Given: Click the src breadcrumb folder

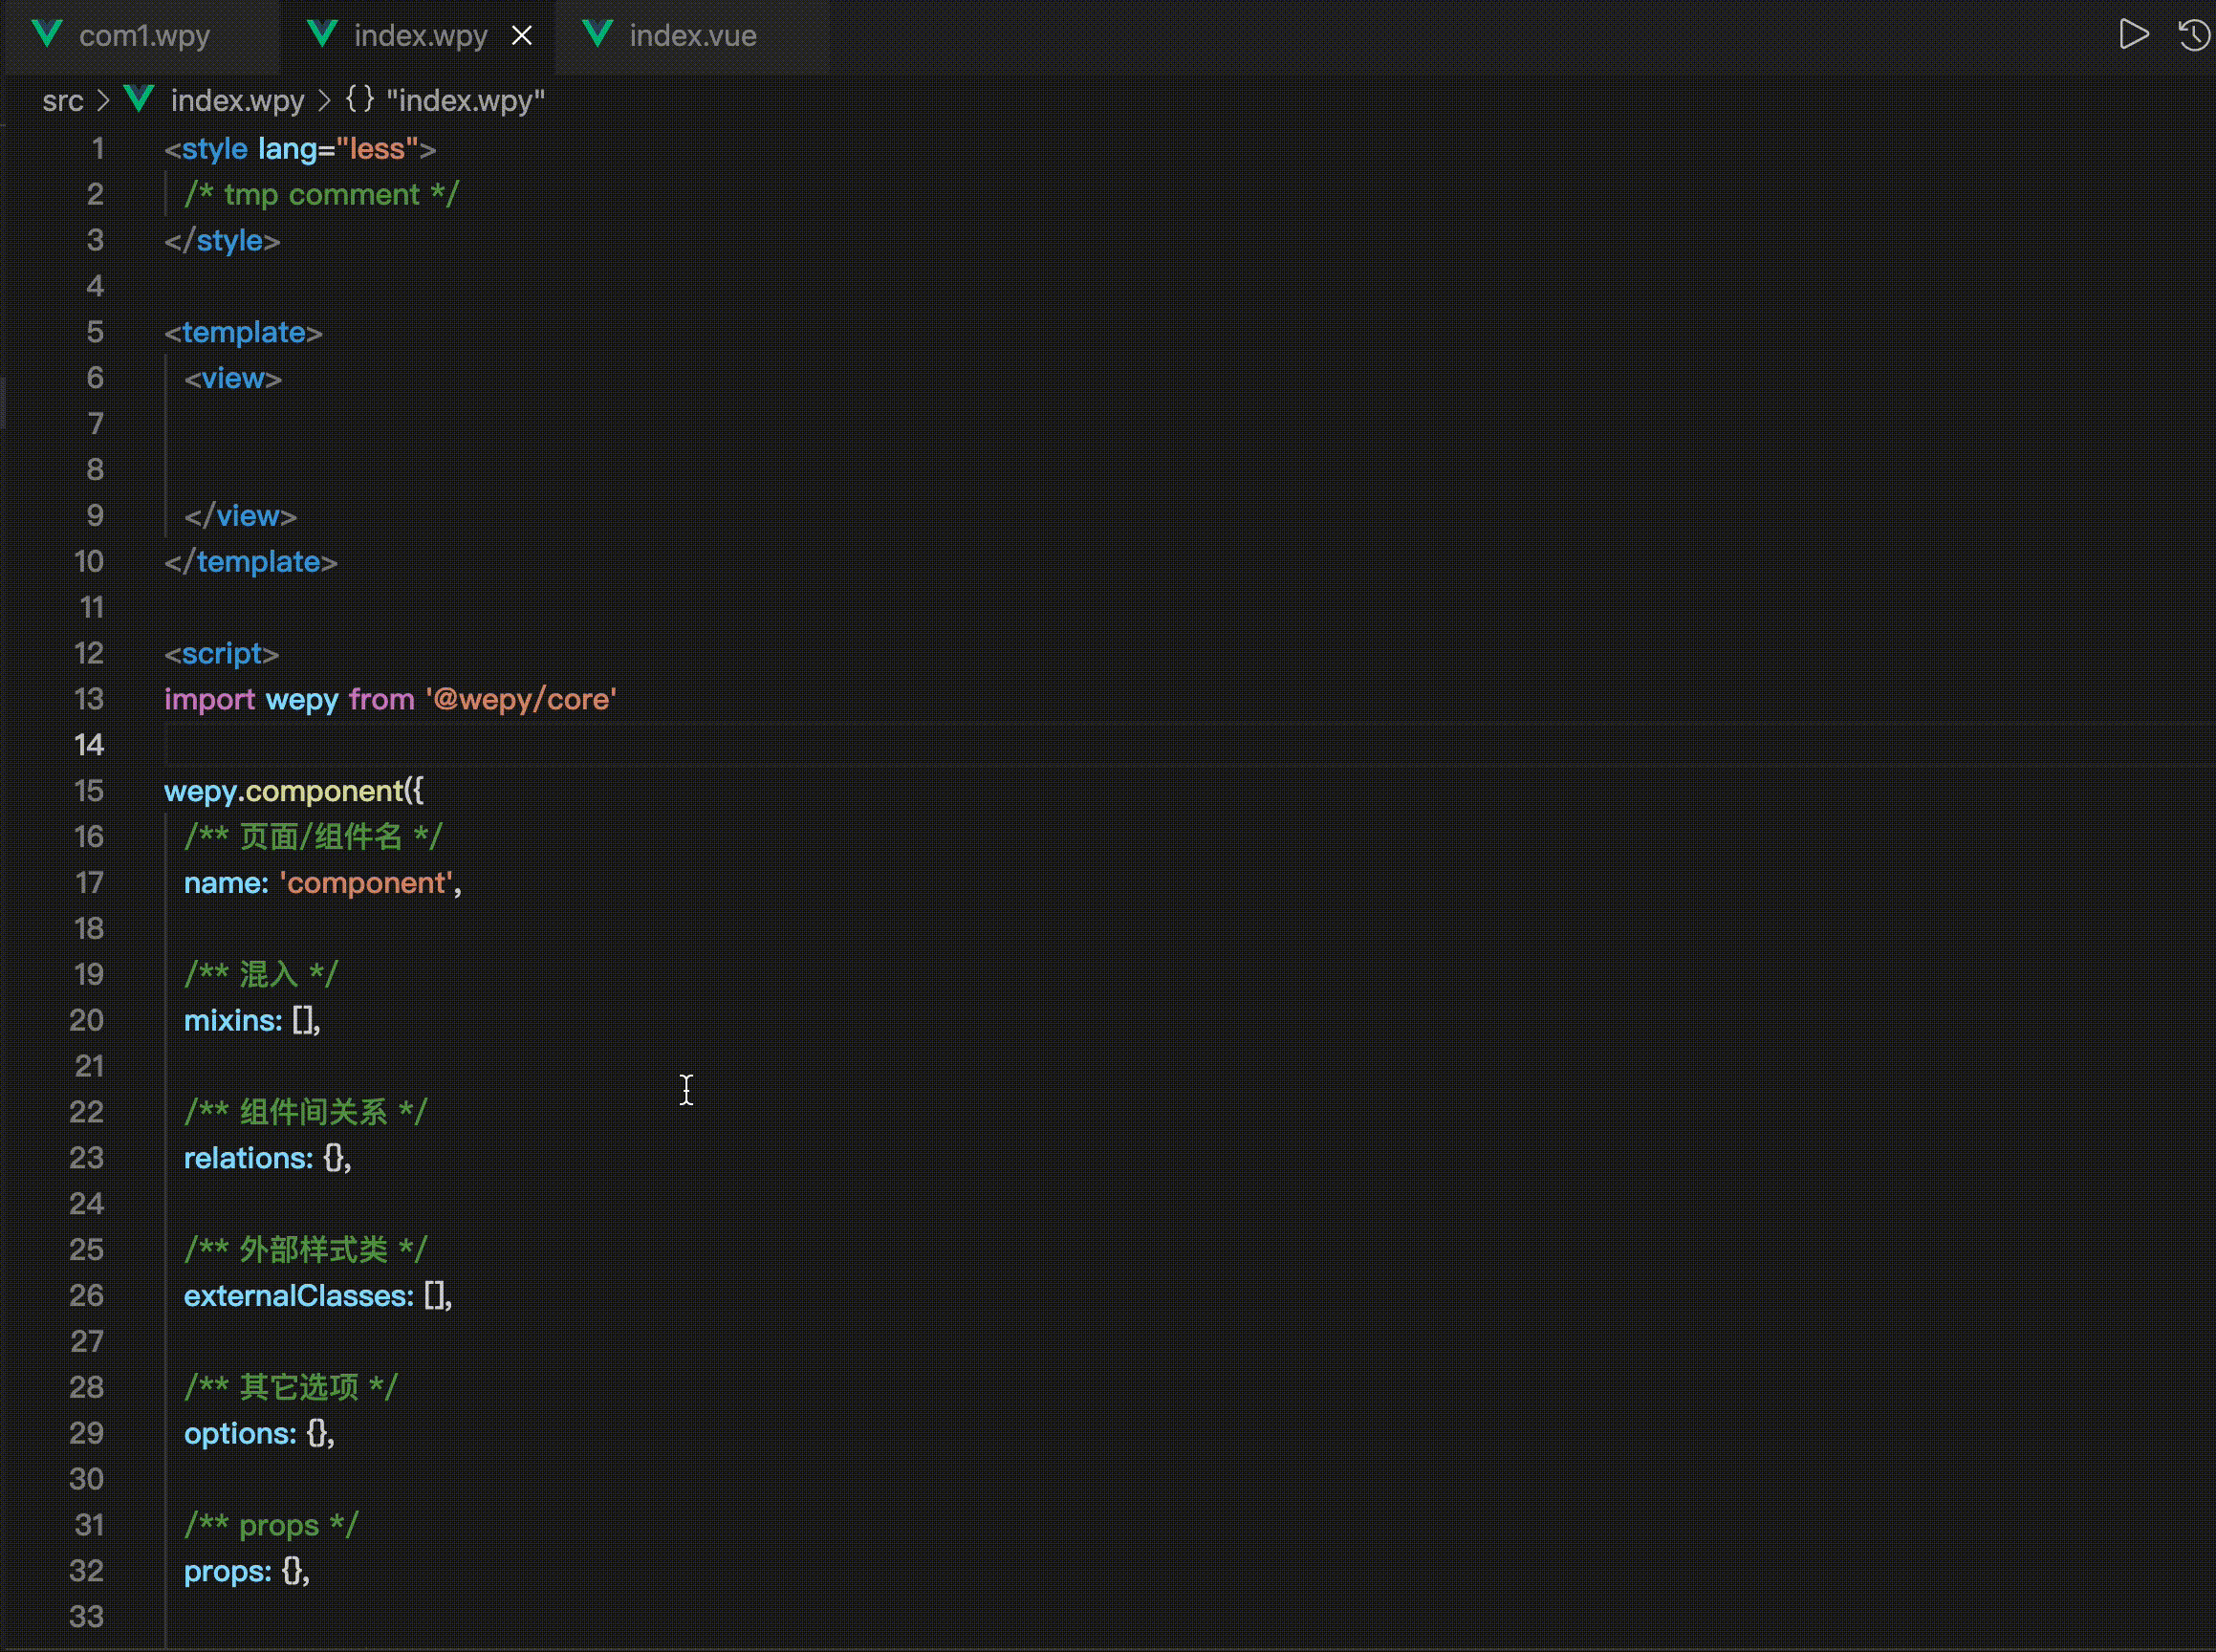Looking at the screenshot, I should pos(62,100).
